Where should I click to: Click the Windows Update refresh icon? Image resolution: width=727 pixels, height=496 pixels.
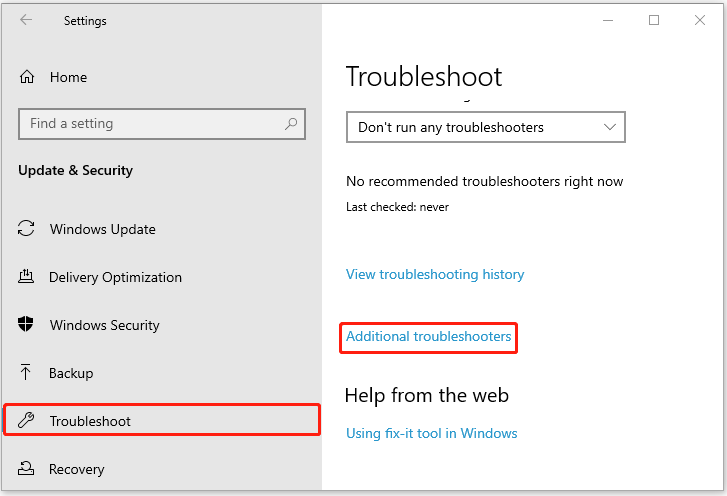coord(26,229)
